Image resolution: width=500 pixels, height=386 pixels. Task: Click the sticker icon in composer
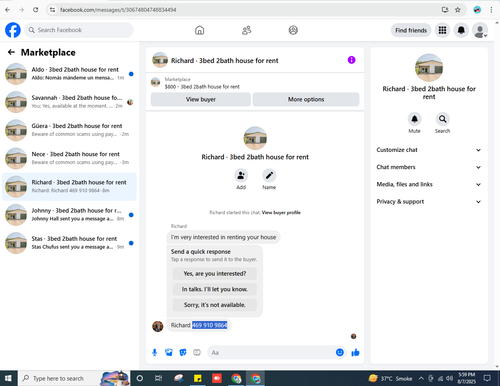(x=183, y=352)
